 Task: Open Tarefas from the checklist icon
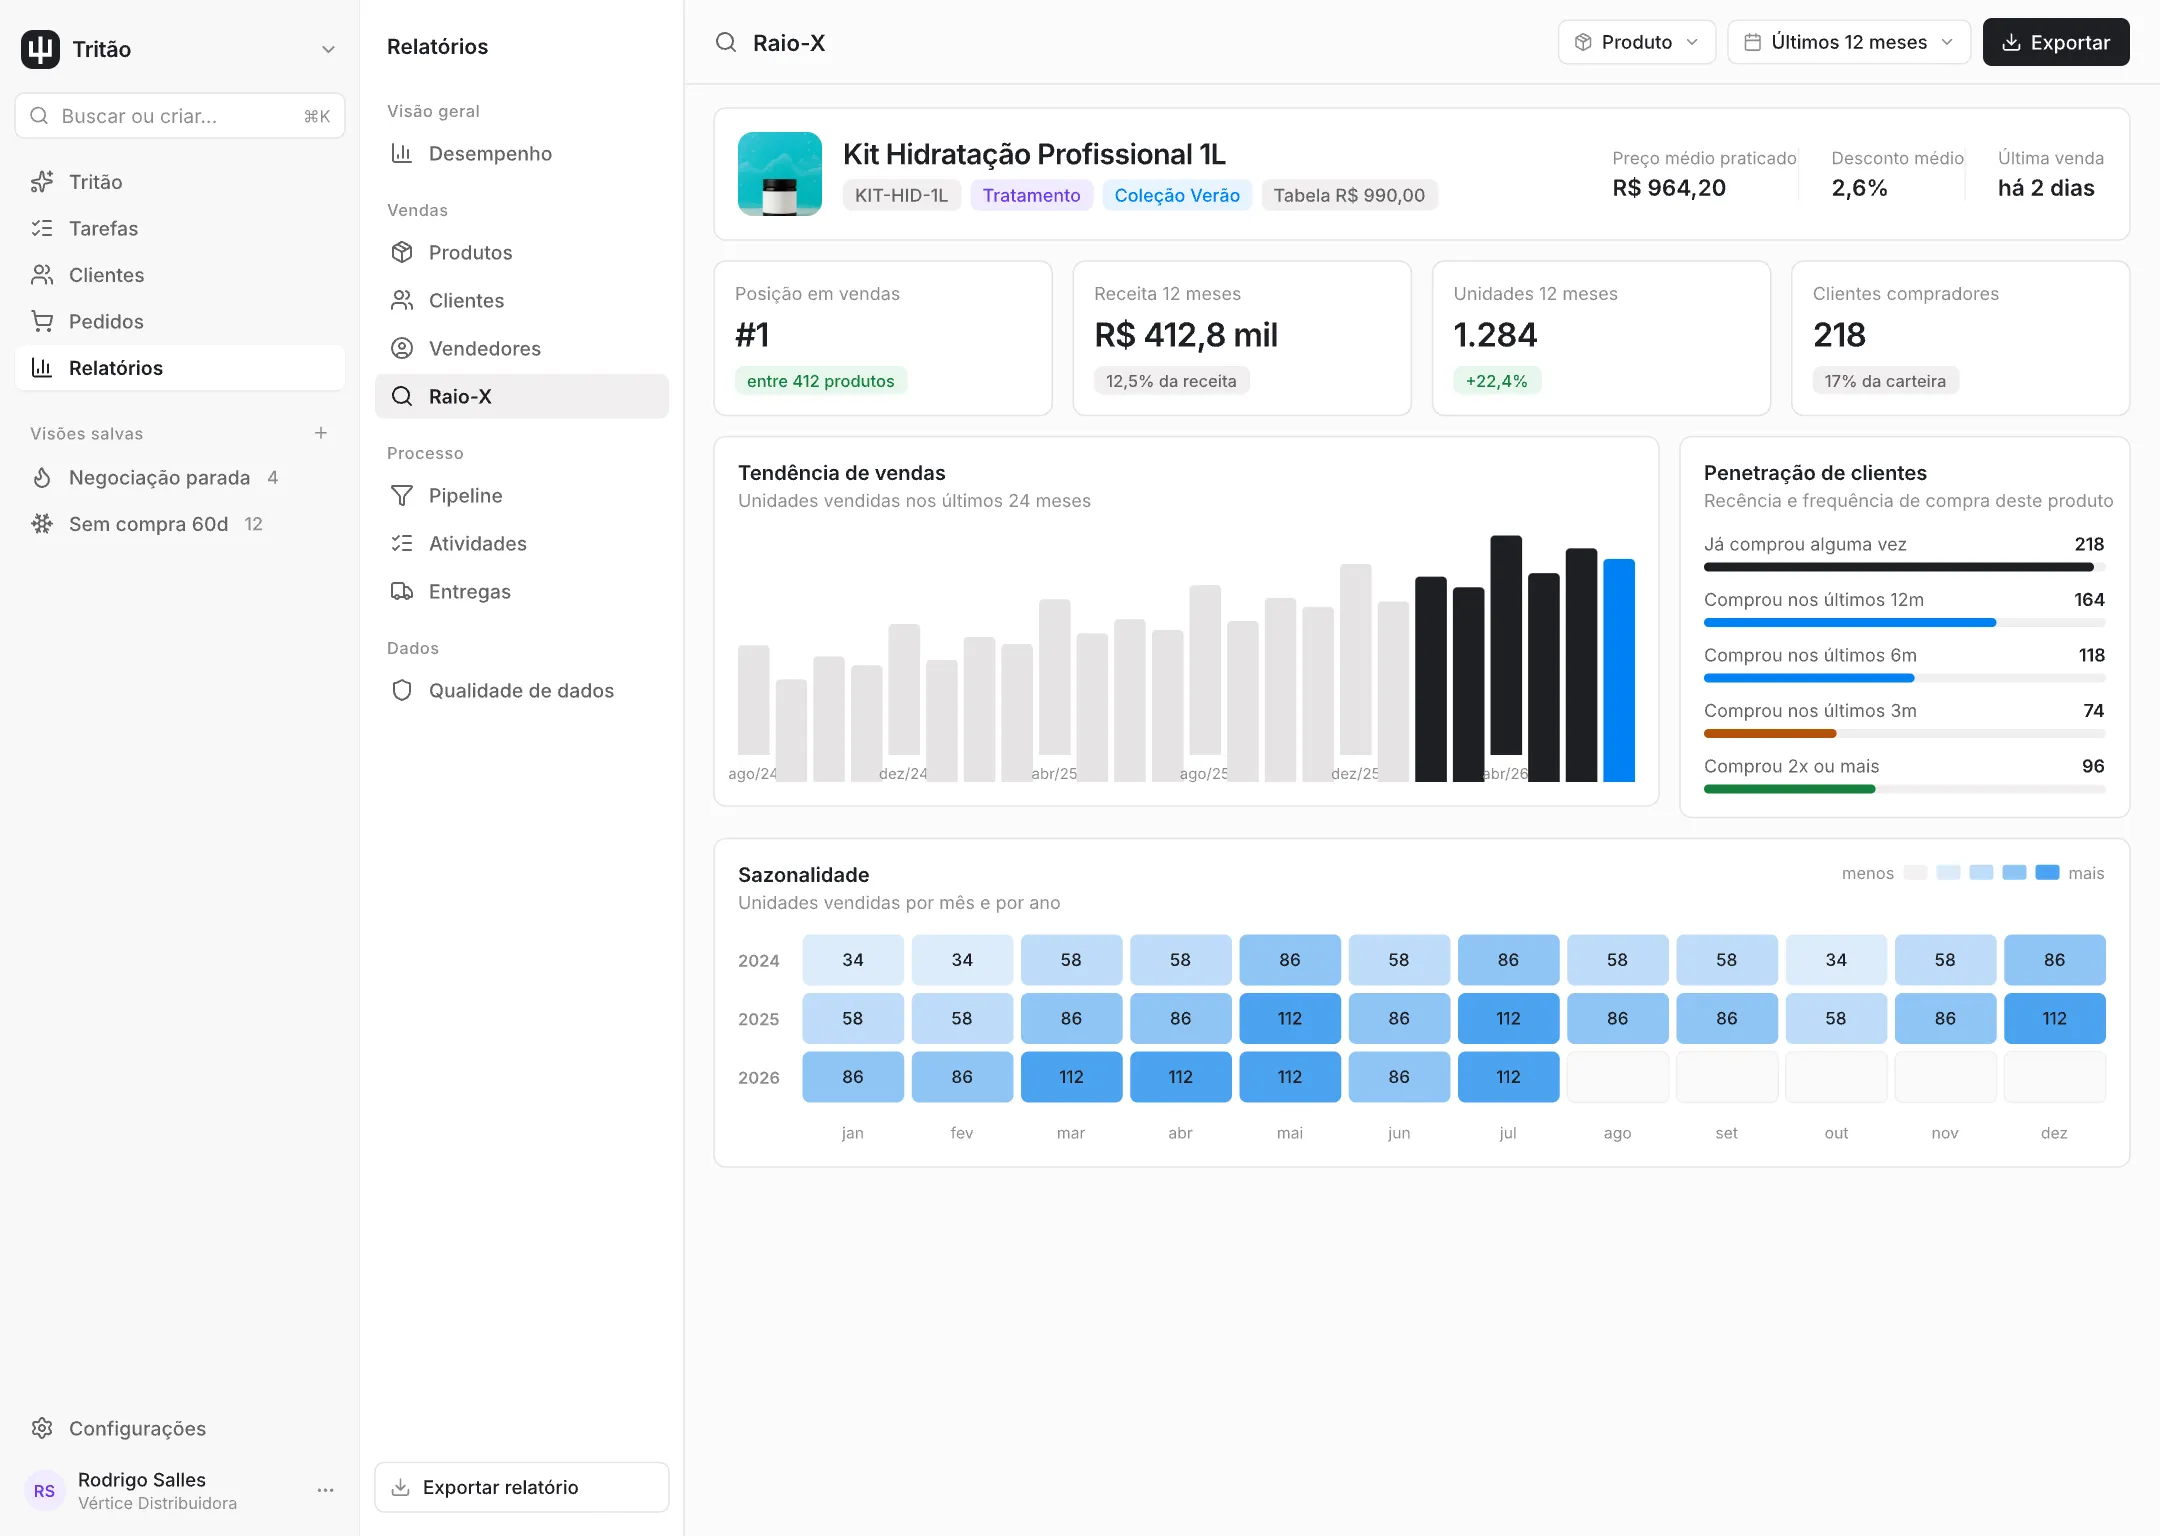click(x=42, y=228)
